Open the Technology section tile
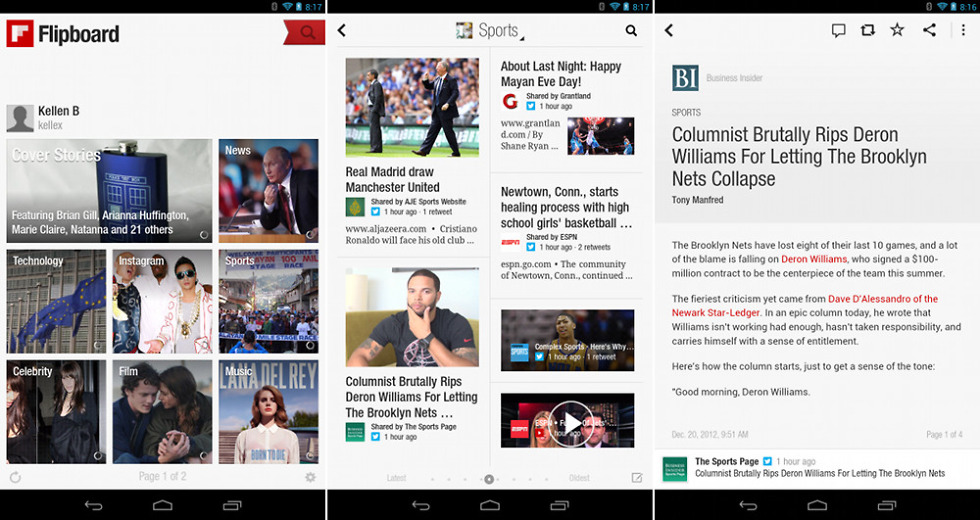980x520 pixels. coord(56,301)
